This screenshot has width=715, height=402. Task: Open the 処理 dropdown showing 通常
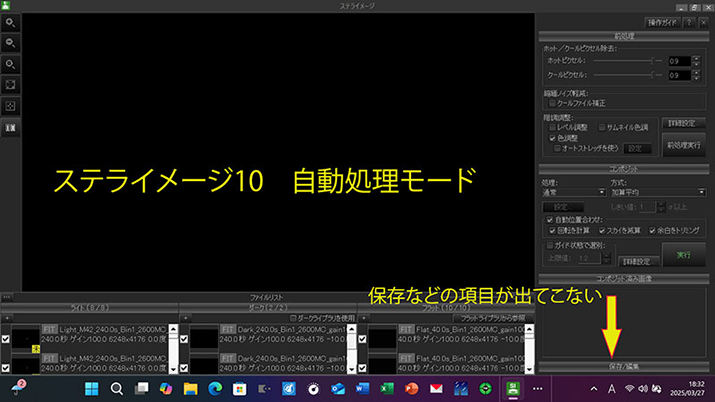click(574, 193)
